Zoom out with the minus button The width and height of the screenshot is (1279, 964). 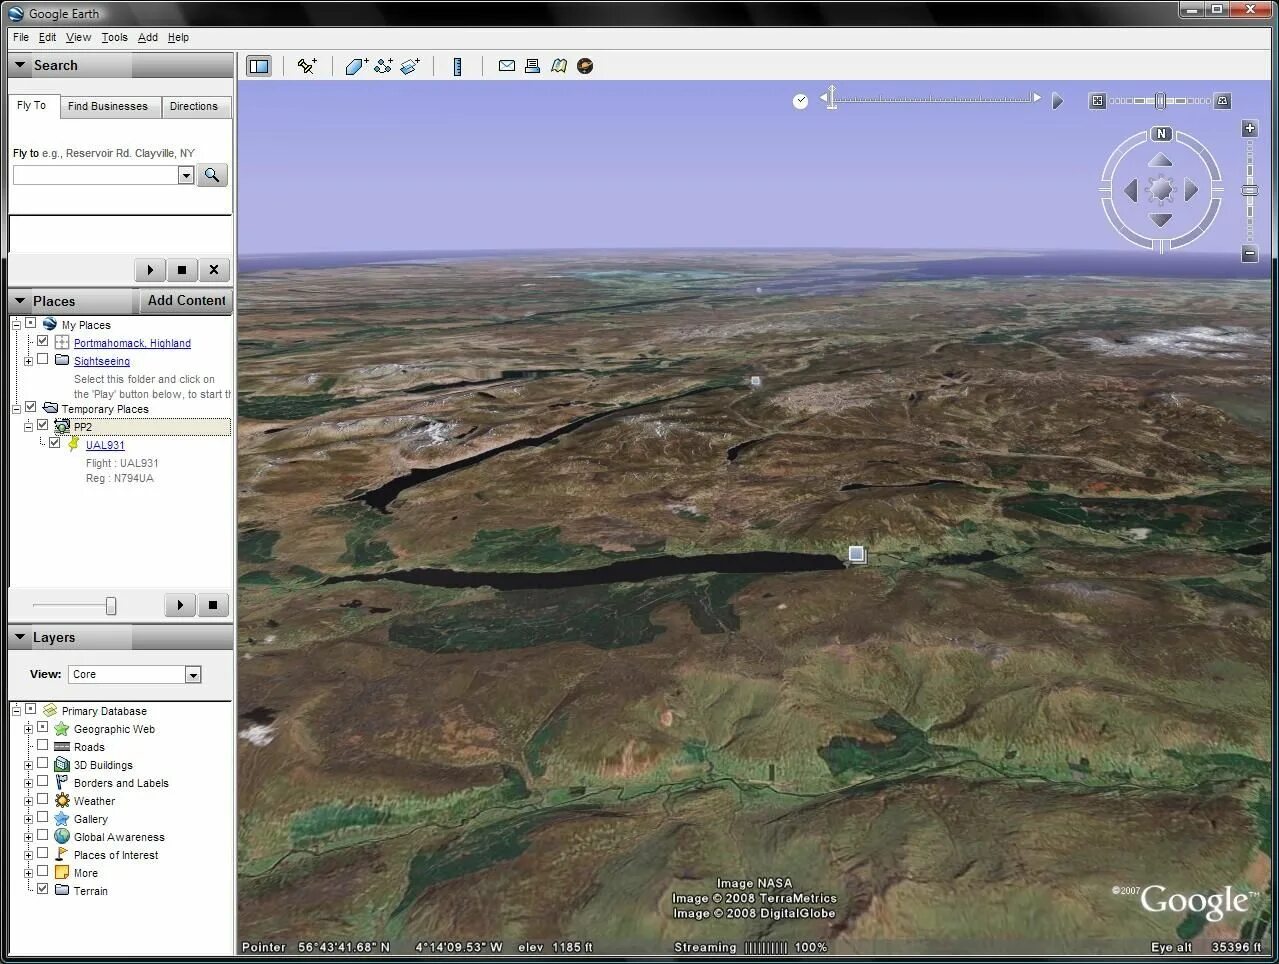[x=1249, y=254]
